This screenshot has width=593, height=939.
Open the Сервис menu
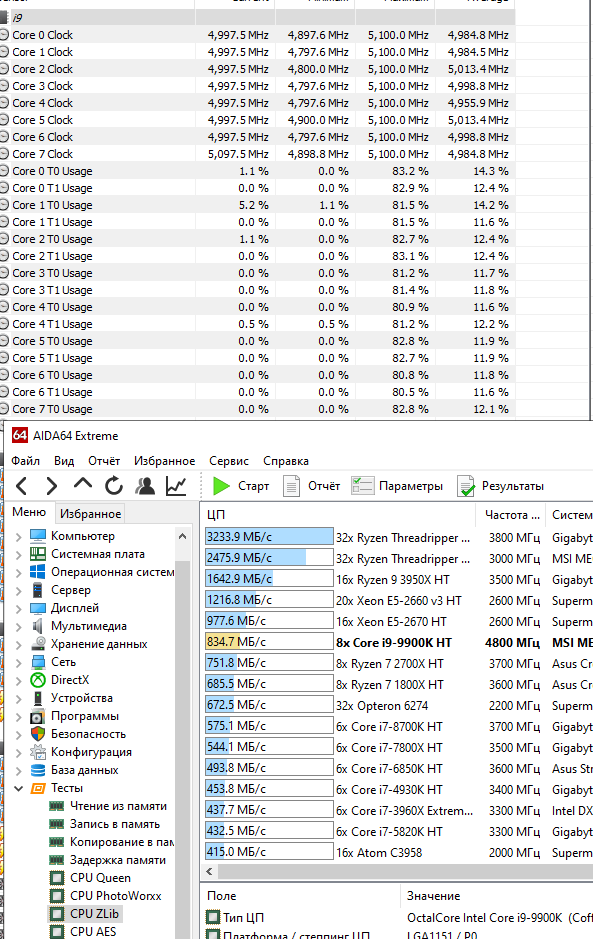[229, 461]
